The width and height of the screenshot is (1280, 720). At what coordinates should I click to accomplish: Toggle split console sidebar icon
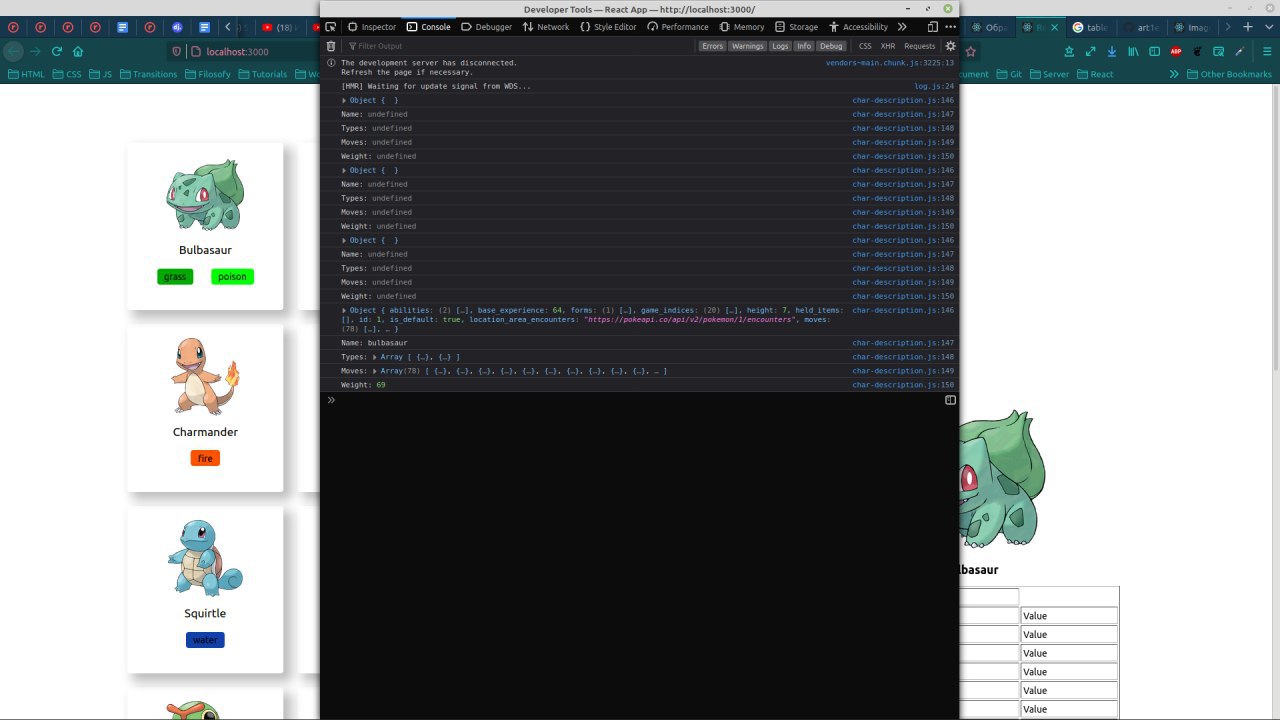click(x=950, y=400)
